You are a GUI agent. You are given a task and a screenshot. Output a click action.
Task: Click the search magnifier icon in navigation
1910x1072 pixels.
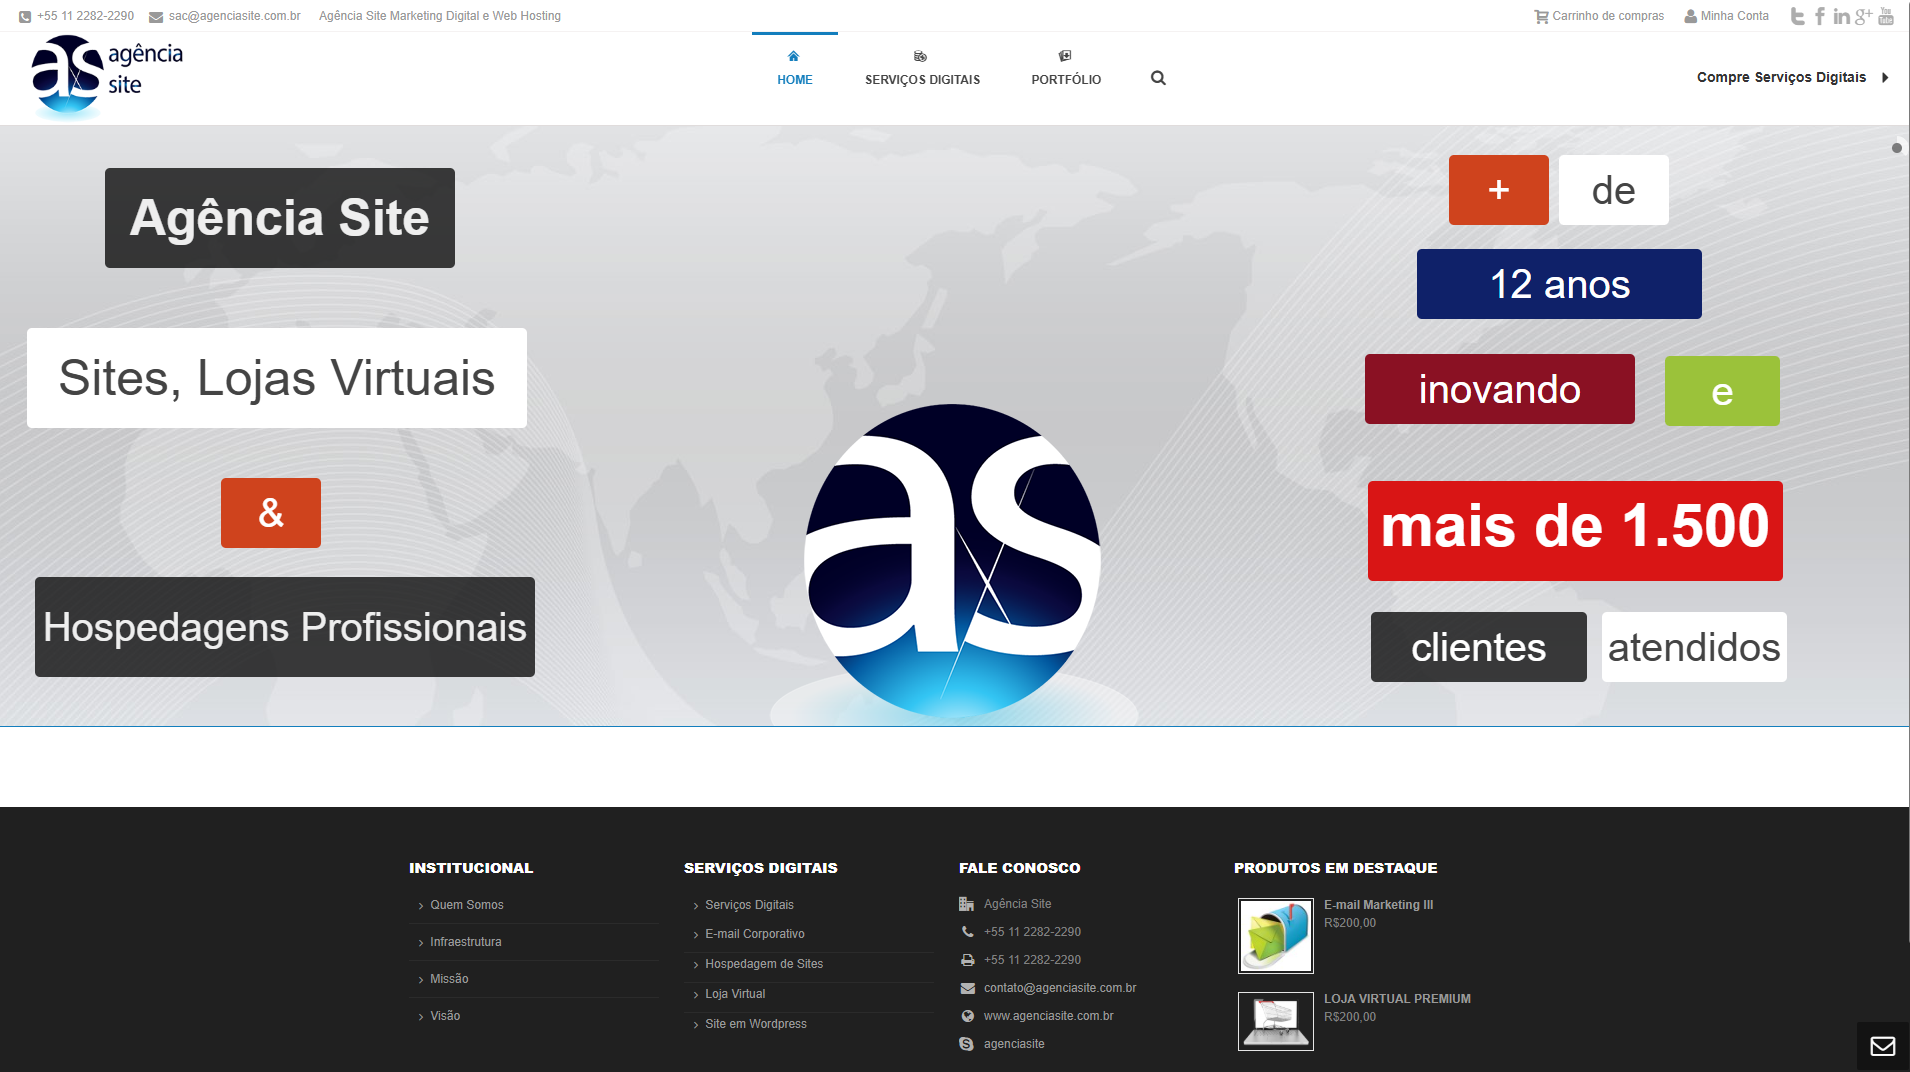click(1158, 78)
